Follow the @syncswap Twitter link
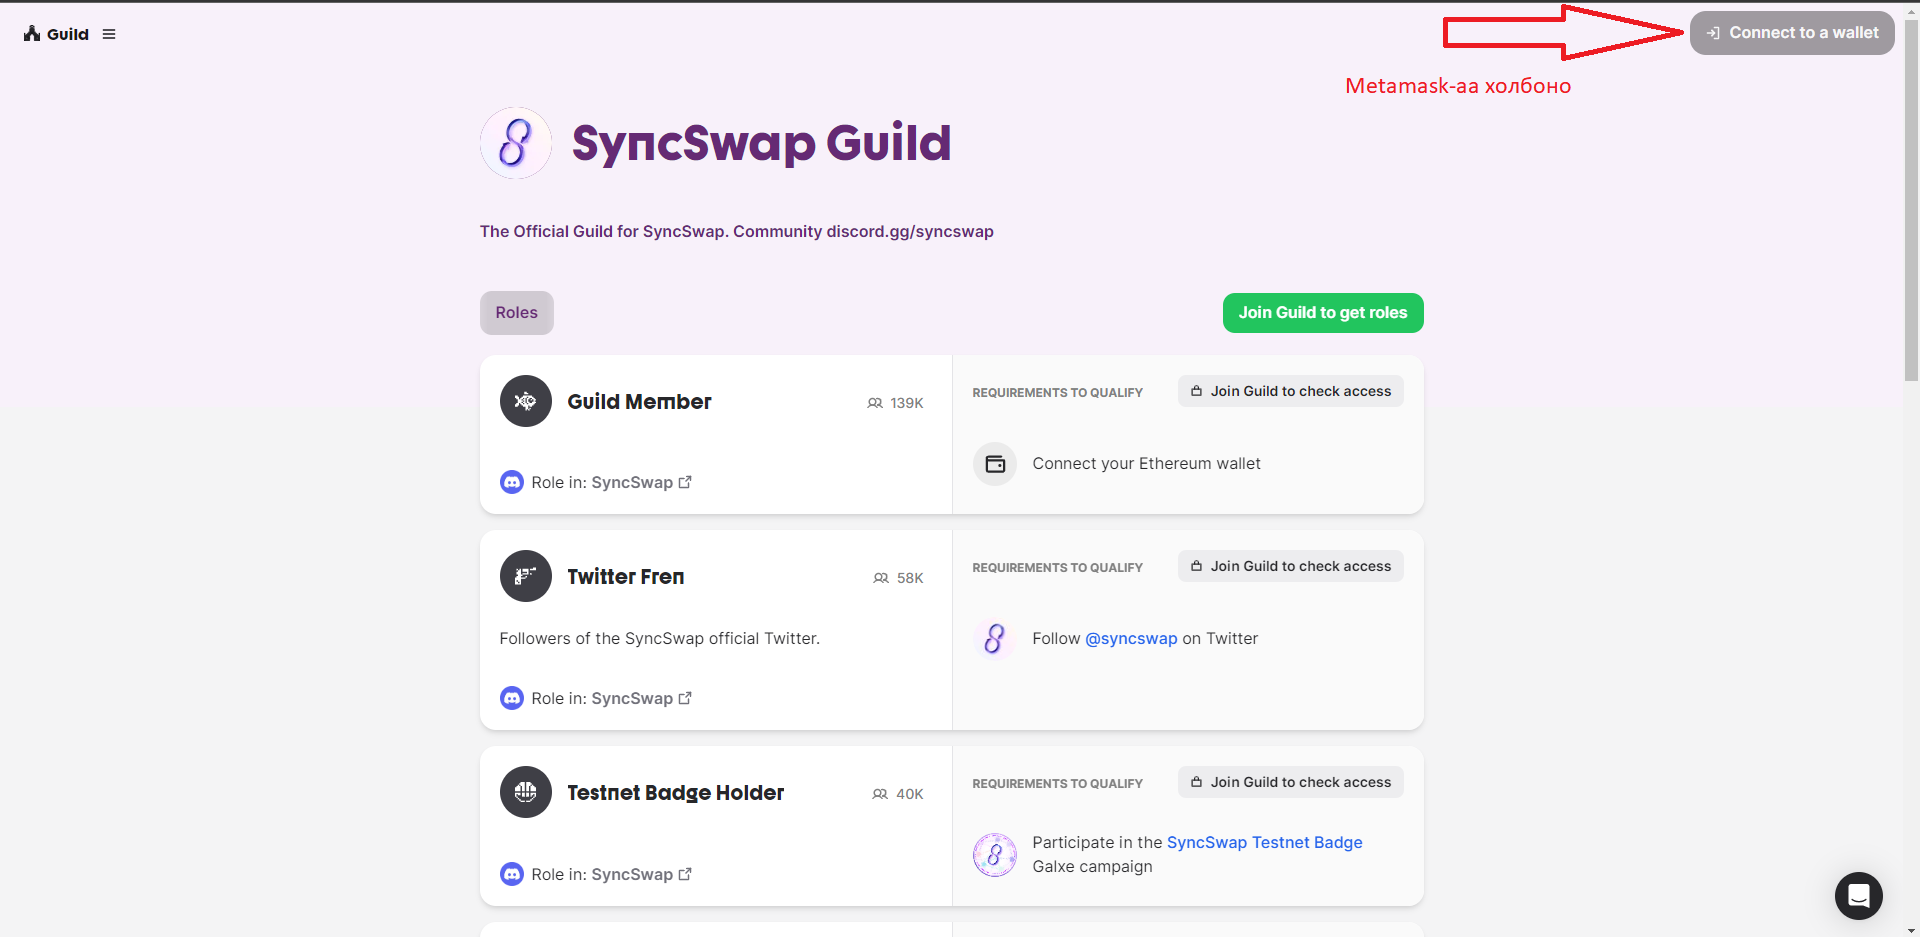Image resolution: width=1920 pixels, height=937 pixels. (1130, 638)
